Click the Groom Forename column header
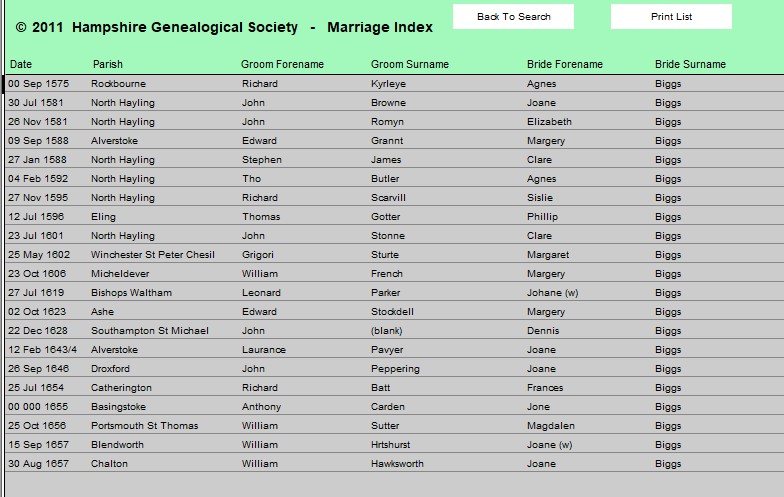 [x=282, y=65]
